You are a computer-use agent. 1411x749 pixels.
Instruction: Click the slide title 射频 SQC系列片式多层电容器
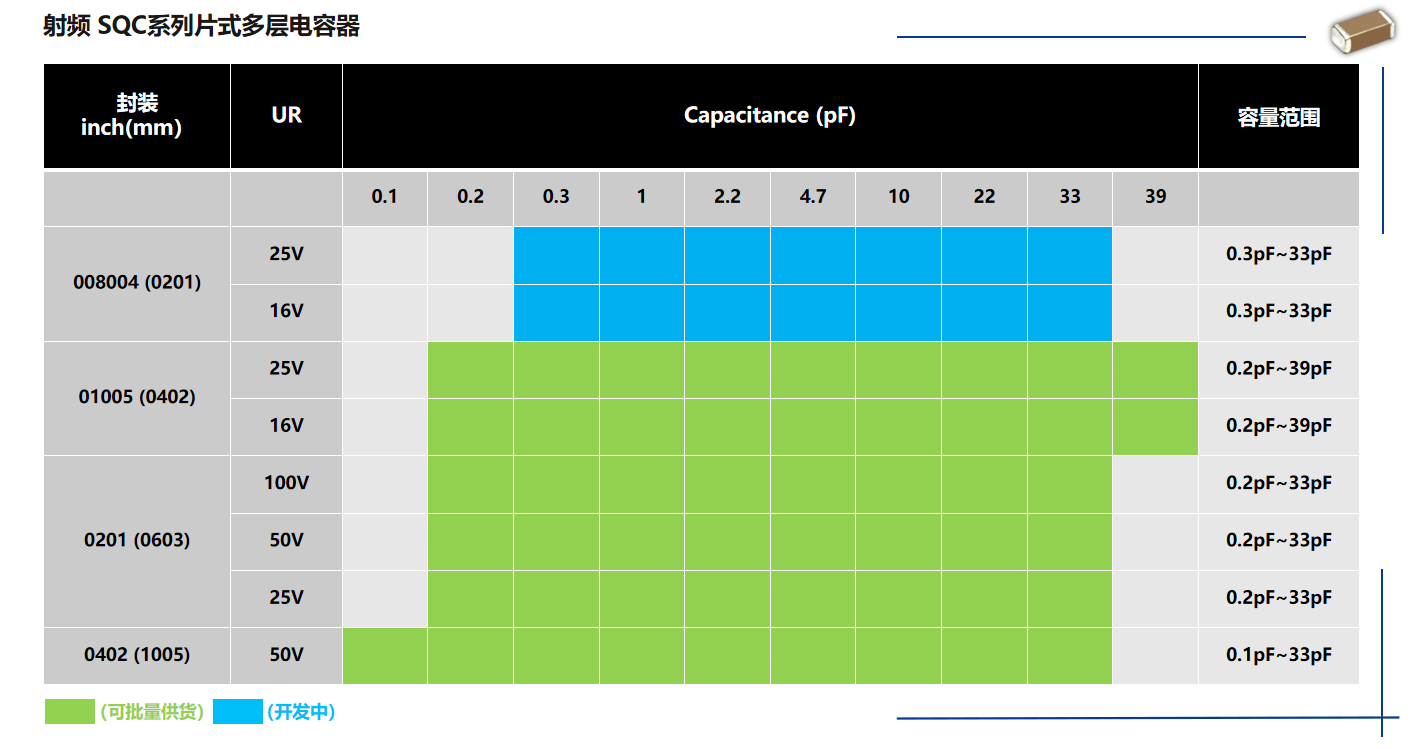(201, 27)
